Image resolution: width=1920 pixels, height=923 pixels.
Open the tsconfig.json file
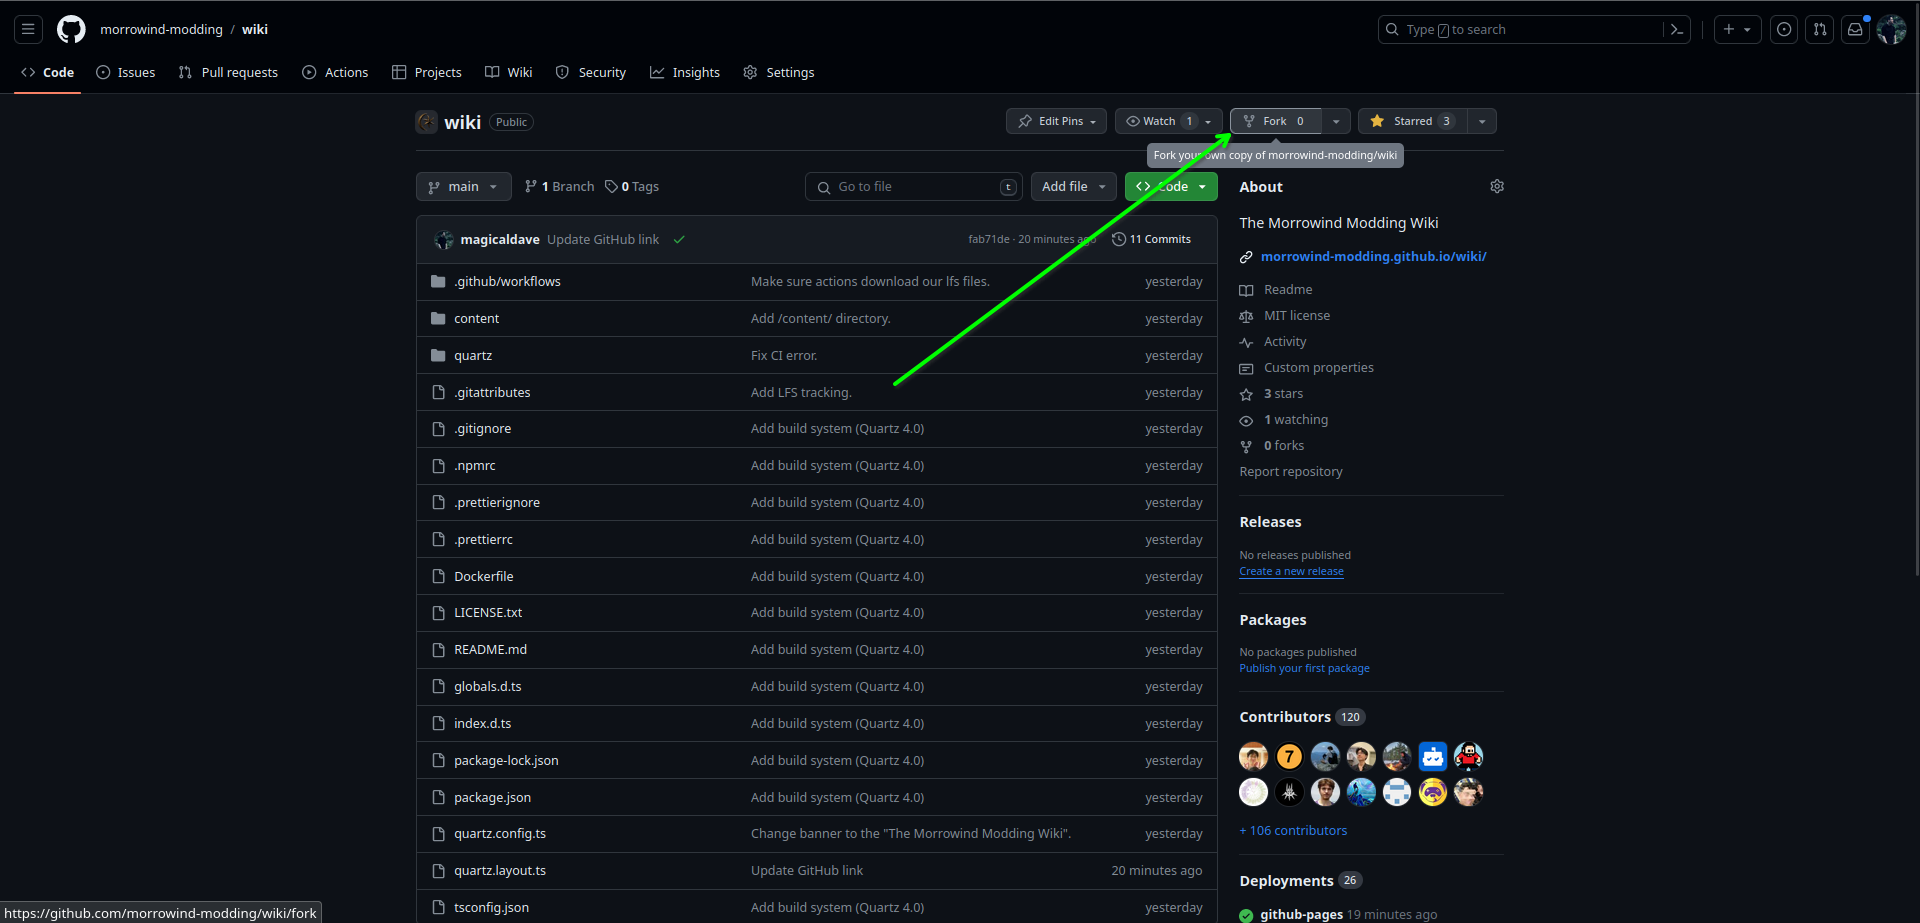pos(491,908)
